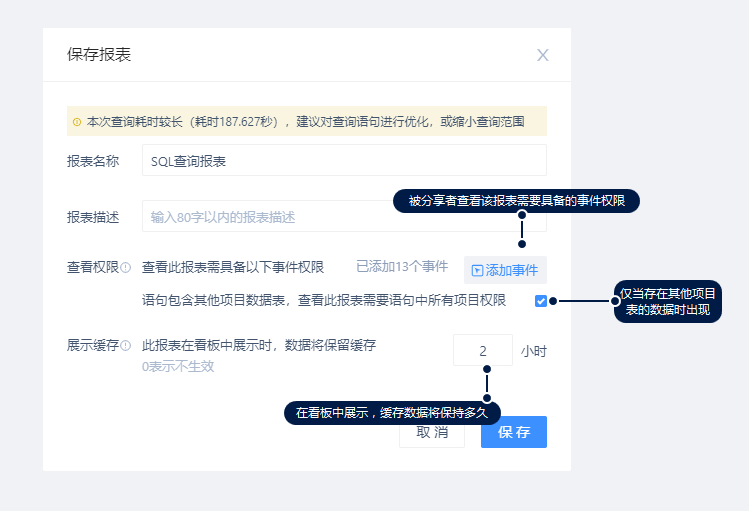Focus the 报表名称 input field
This screenshot has height=511, width=749.
point(344,160)
